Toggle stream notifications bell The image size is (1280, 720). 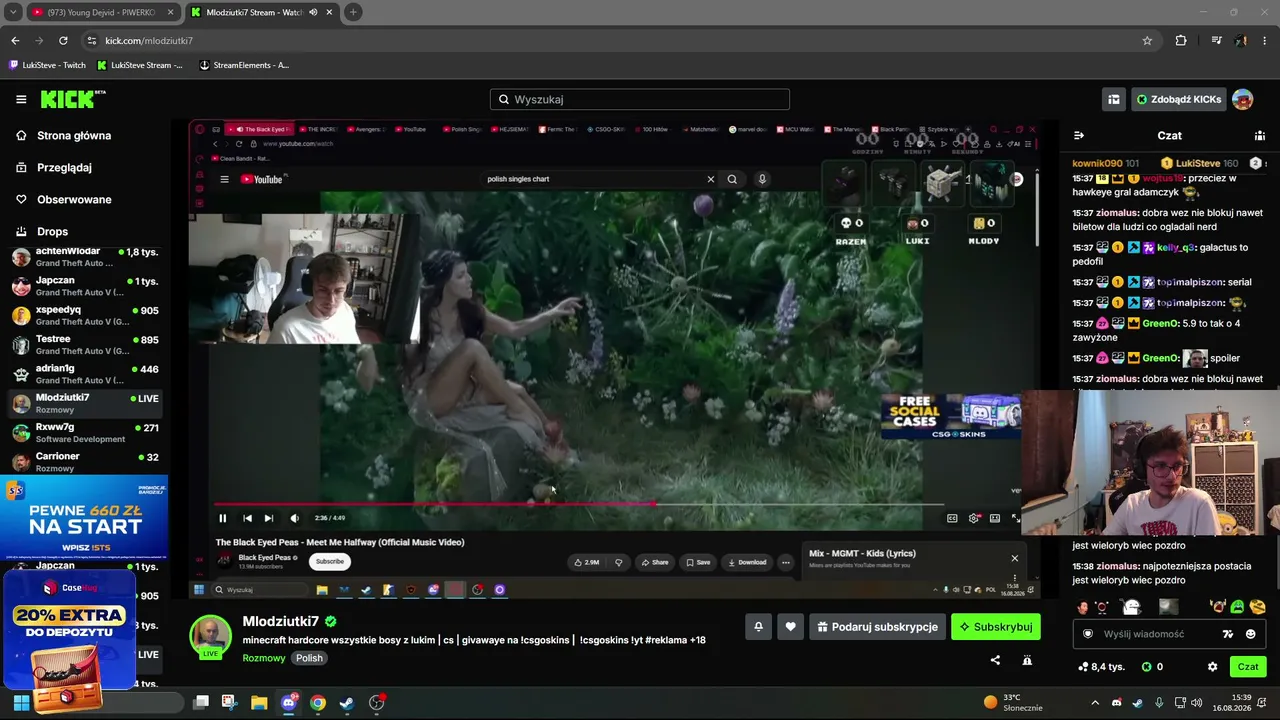click(x=758, y=627)
